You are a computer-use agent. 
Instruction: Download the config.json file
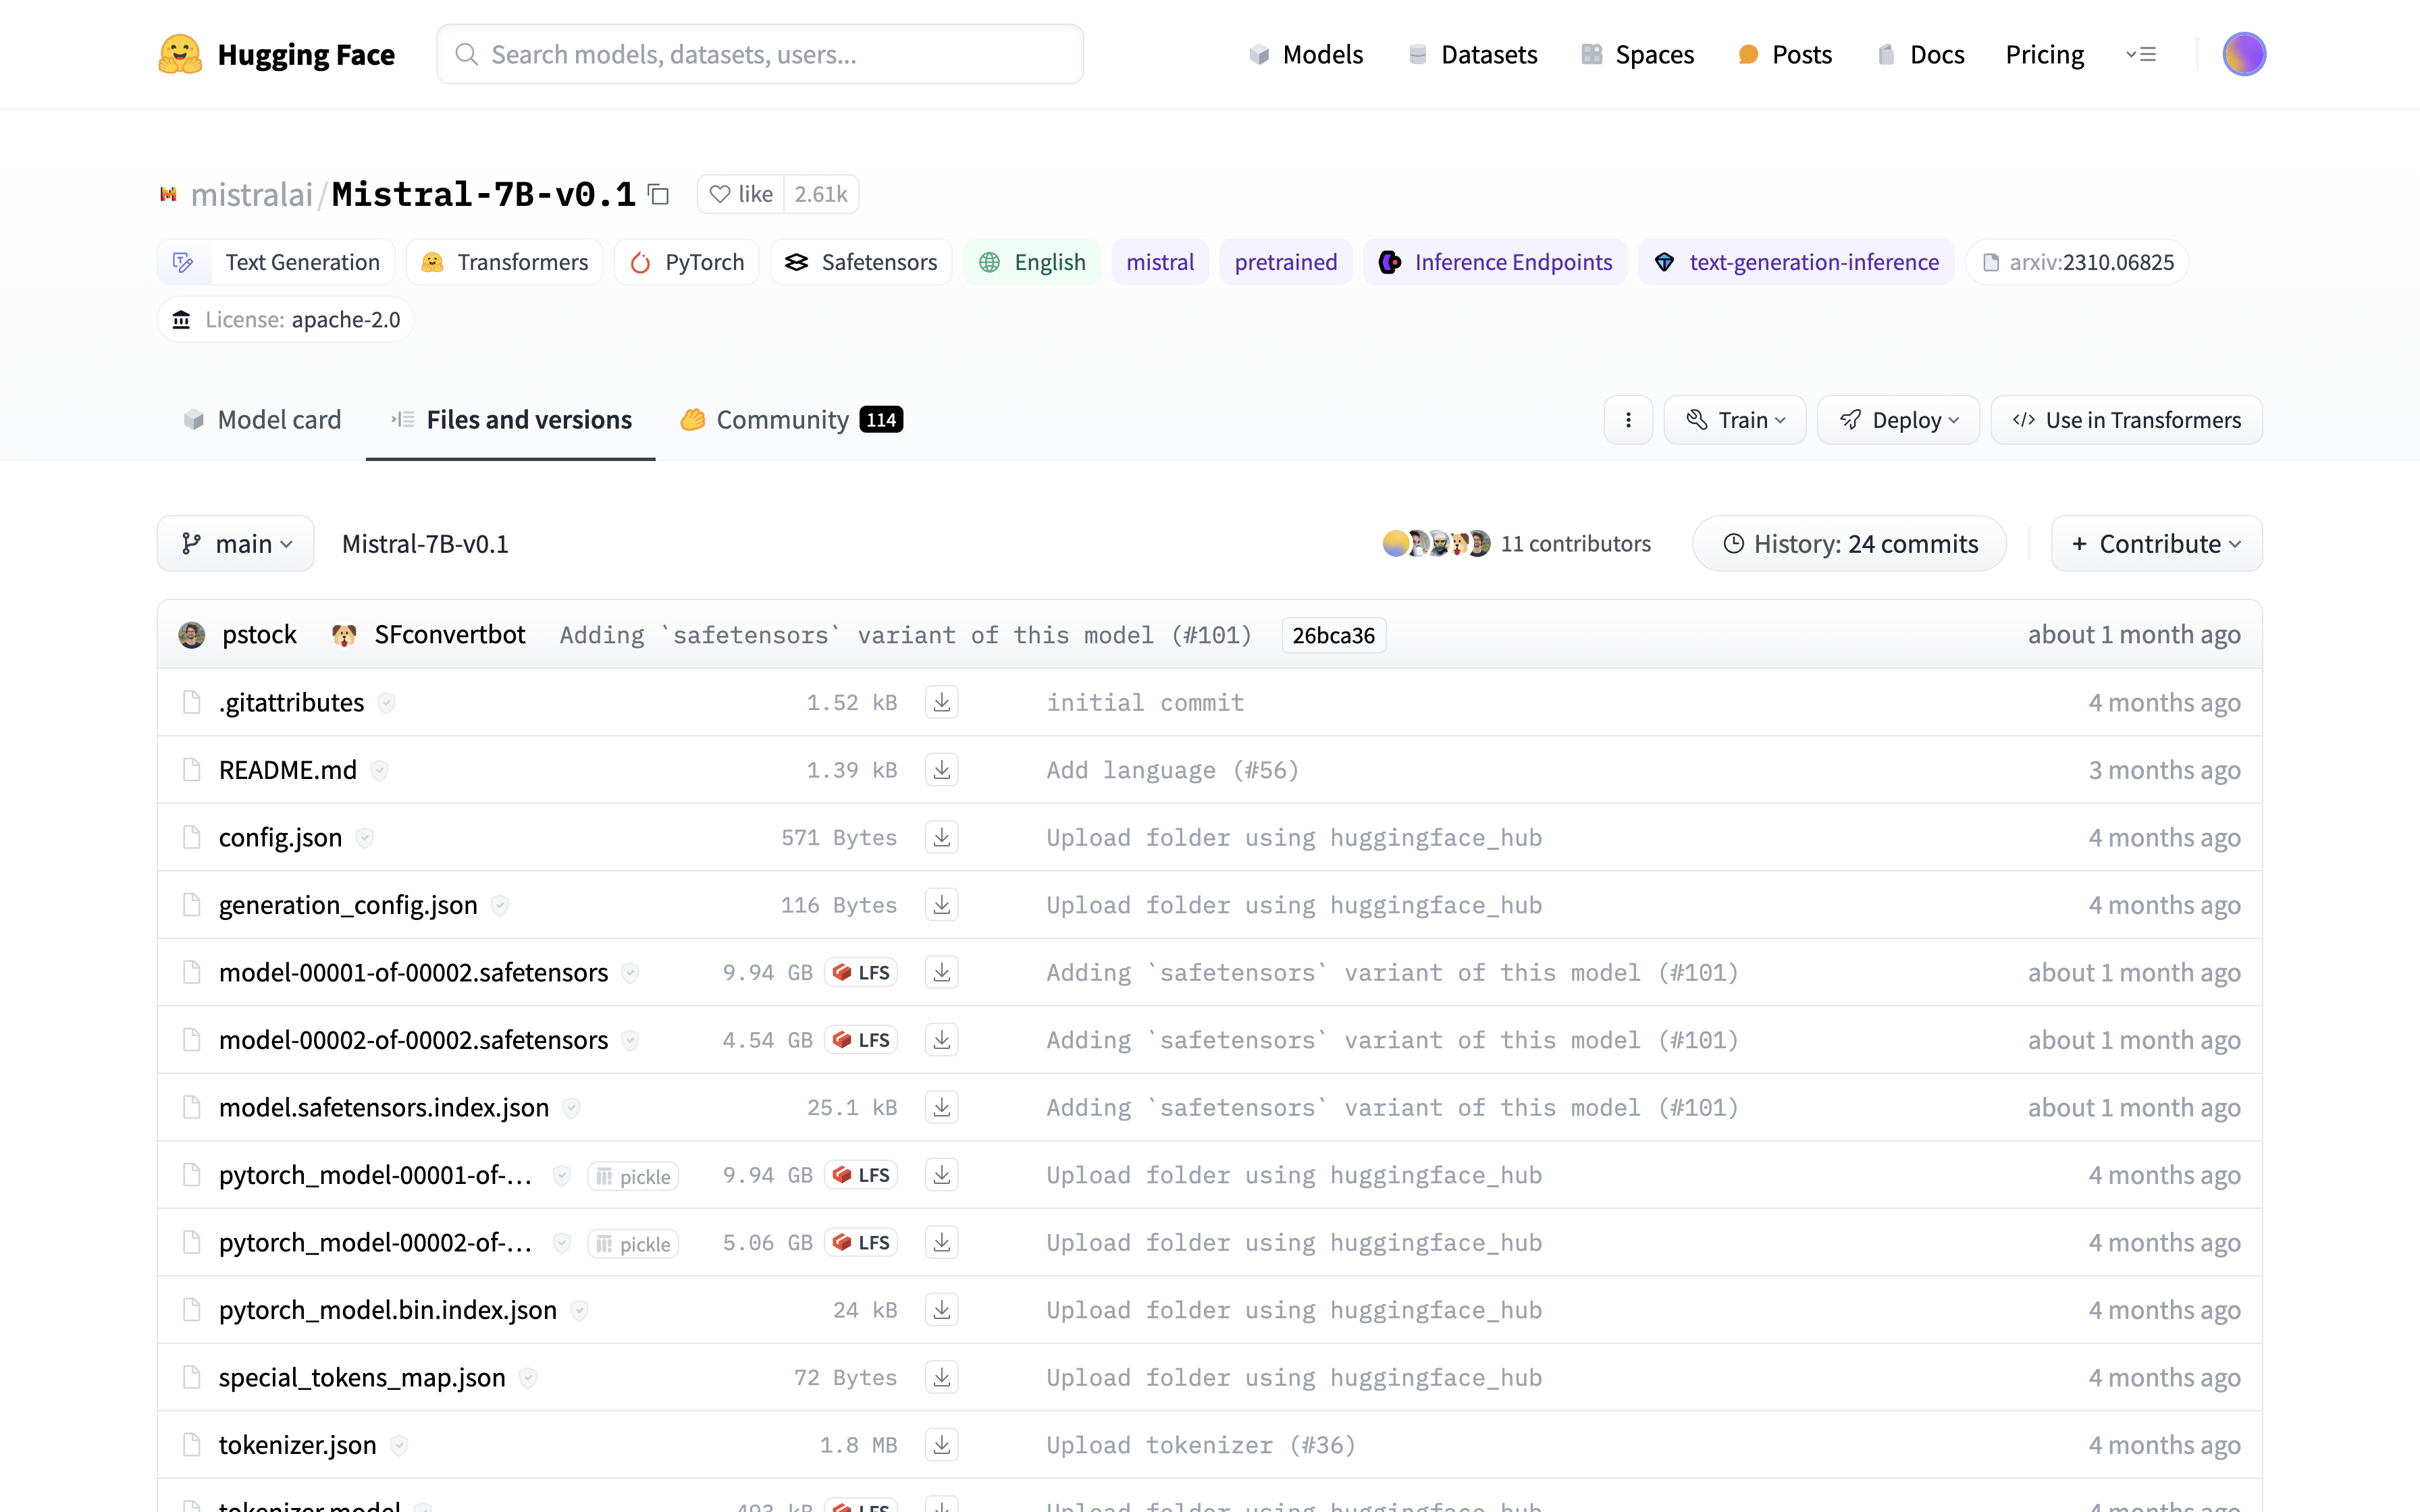click(941, 837)
